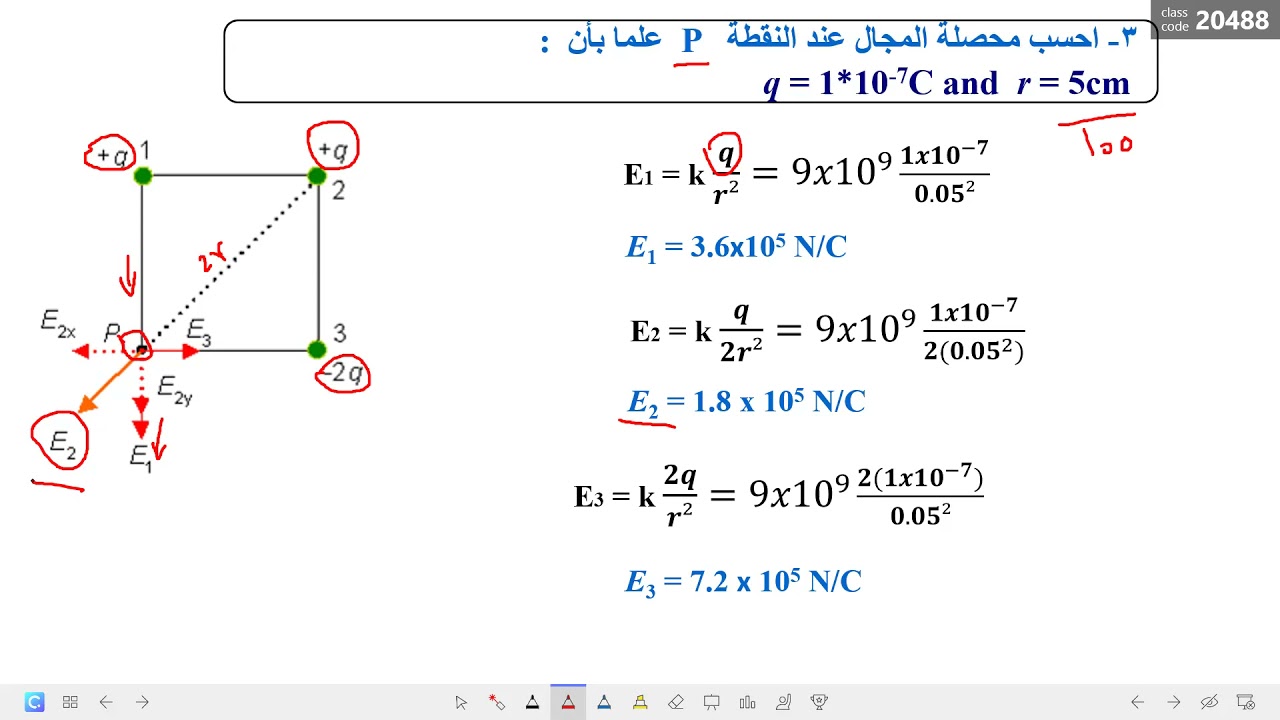This screenshot has height=720, width=1280.
Task: Go to next slide using left toolbar arrow
Action: tap(142, 702)
